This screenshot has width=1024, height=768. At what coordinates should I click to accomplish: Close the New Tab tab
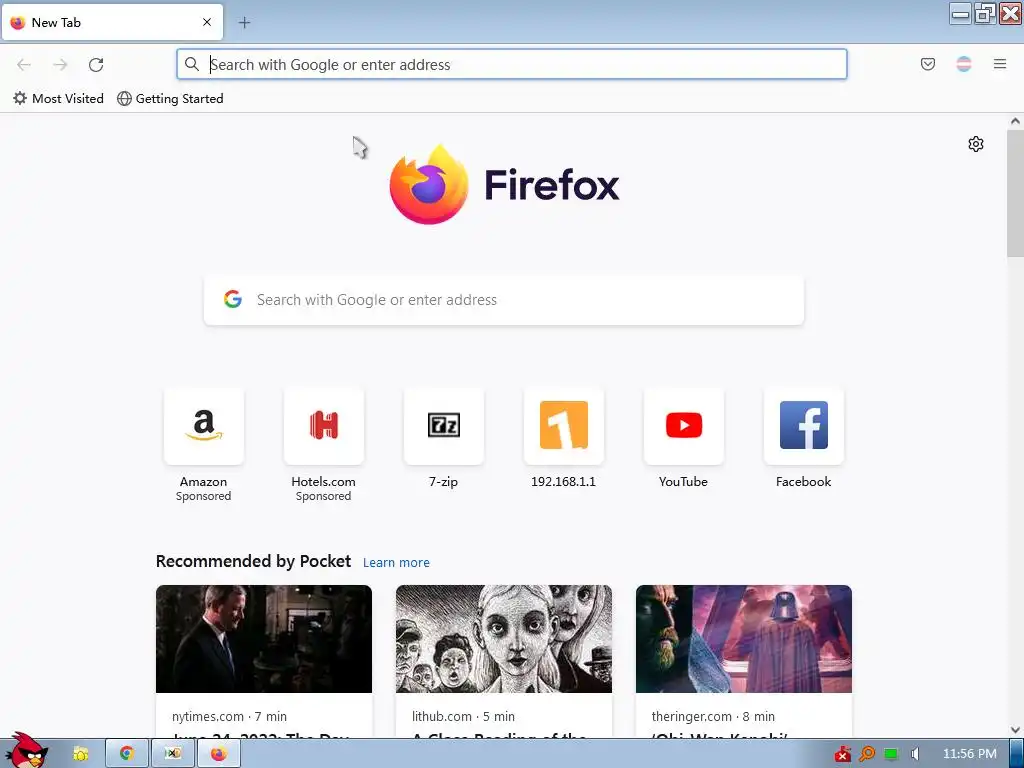[x=207, y=22]
